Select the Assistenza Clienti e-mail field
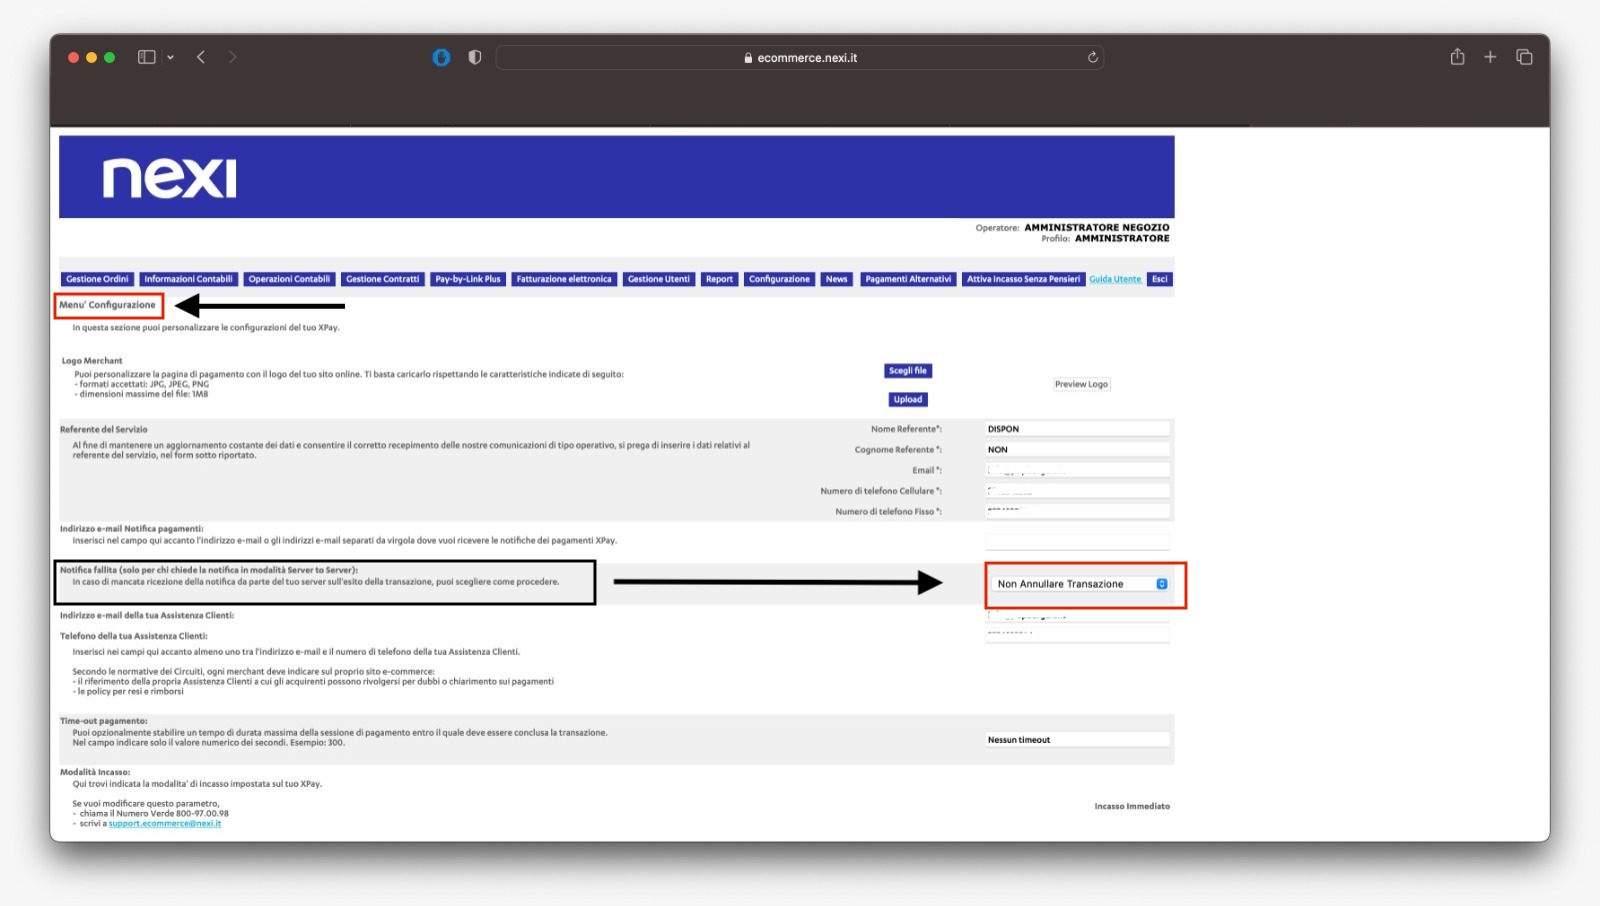 tap(1077, 616)
